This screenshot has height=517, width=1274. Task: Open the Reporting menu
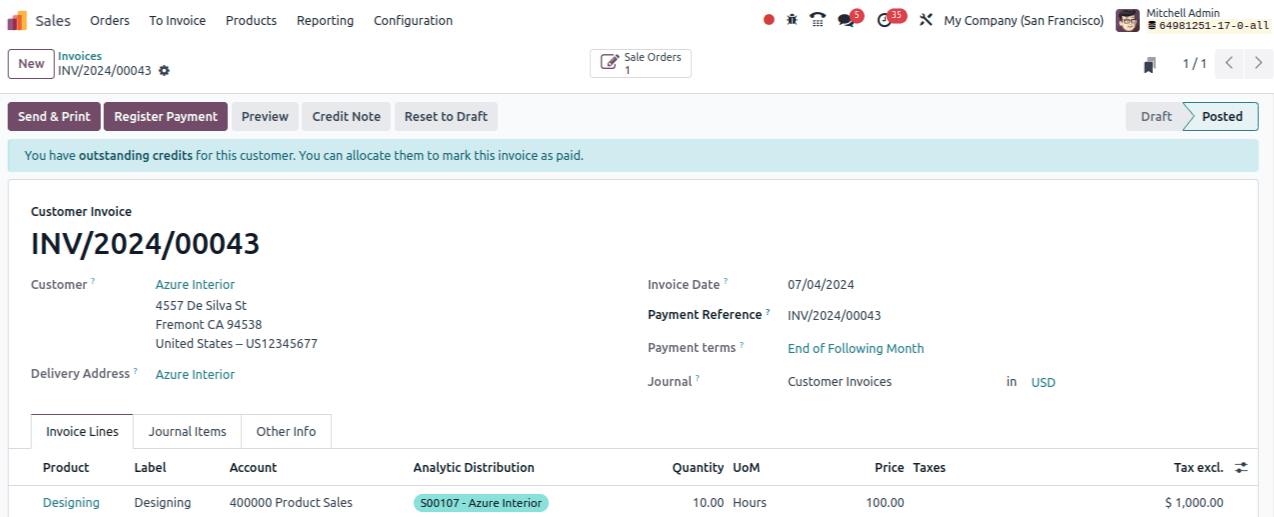coord(325,20)
